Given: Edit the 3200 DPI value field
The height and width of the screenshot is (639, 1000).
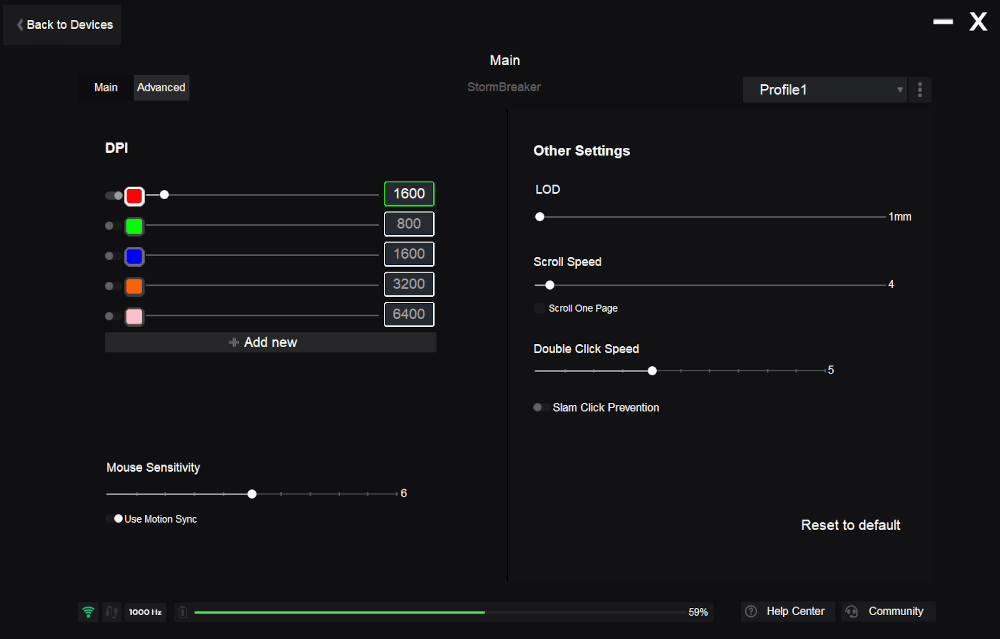Looking at the screenshot, I should coord(409,284).
